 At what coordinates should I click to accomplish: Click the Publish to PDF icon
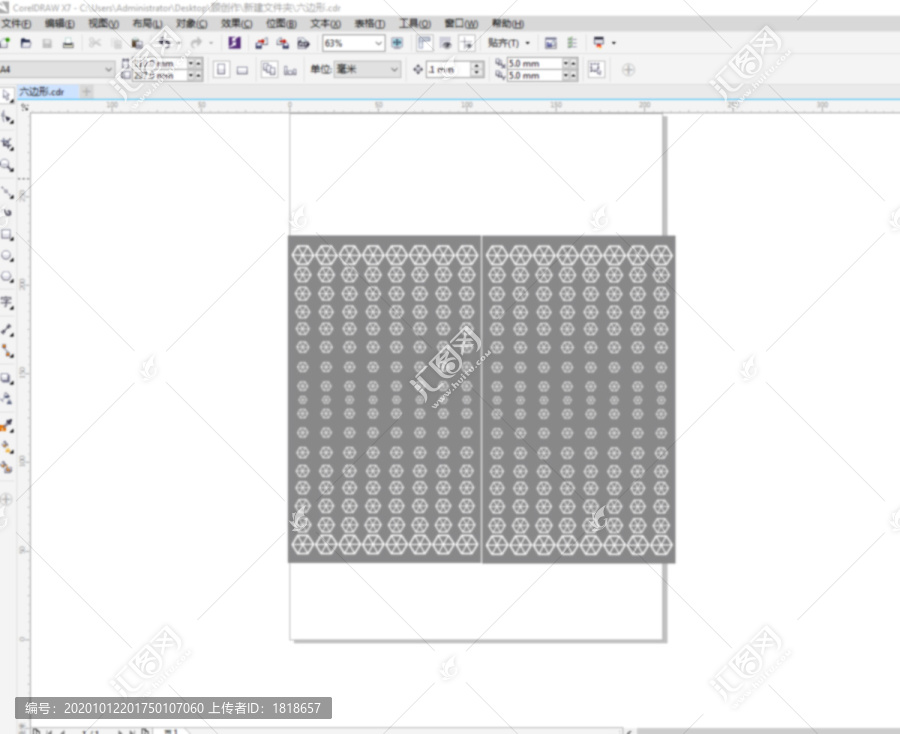[303, 43]
